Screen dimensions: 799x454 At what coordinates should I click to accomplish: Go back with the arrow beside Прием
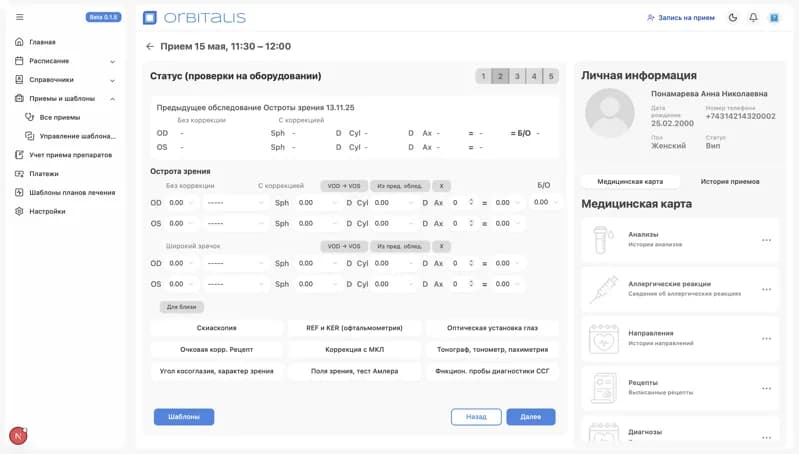point(150,46)
